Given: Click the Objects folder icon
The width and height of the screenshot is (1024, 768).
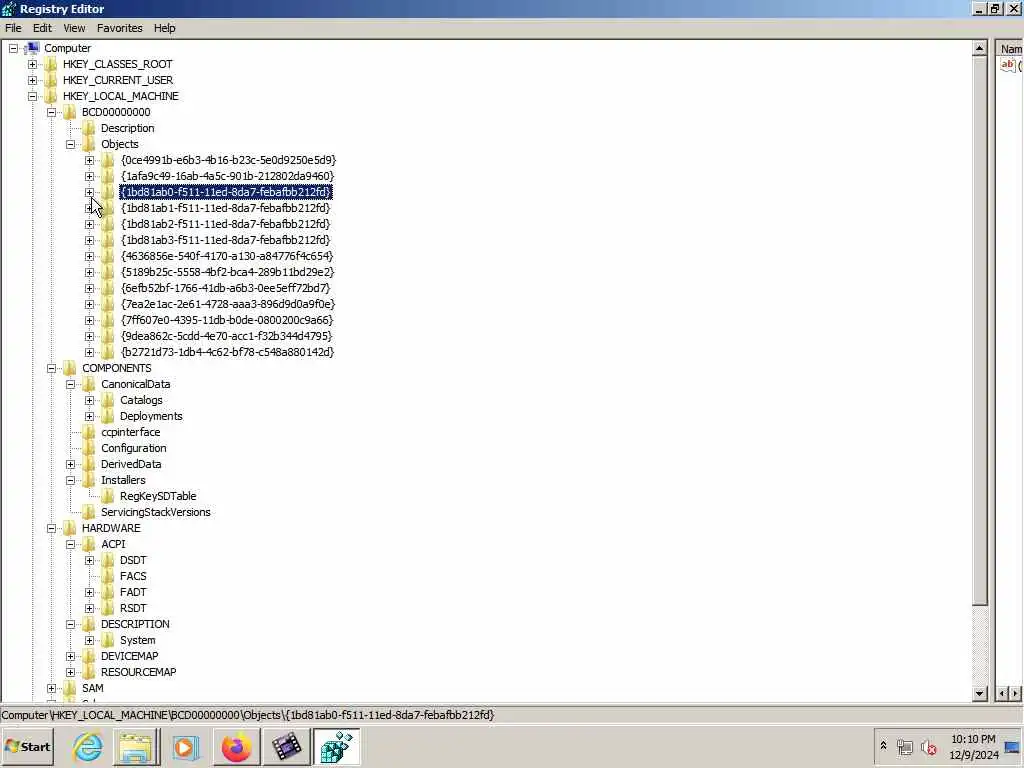Looking at the screenshot, I should coord(88,144).
